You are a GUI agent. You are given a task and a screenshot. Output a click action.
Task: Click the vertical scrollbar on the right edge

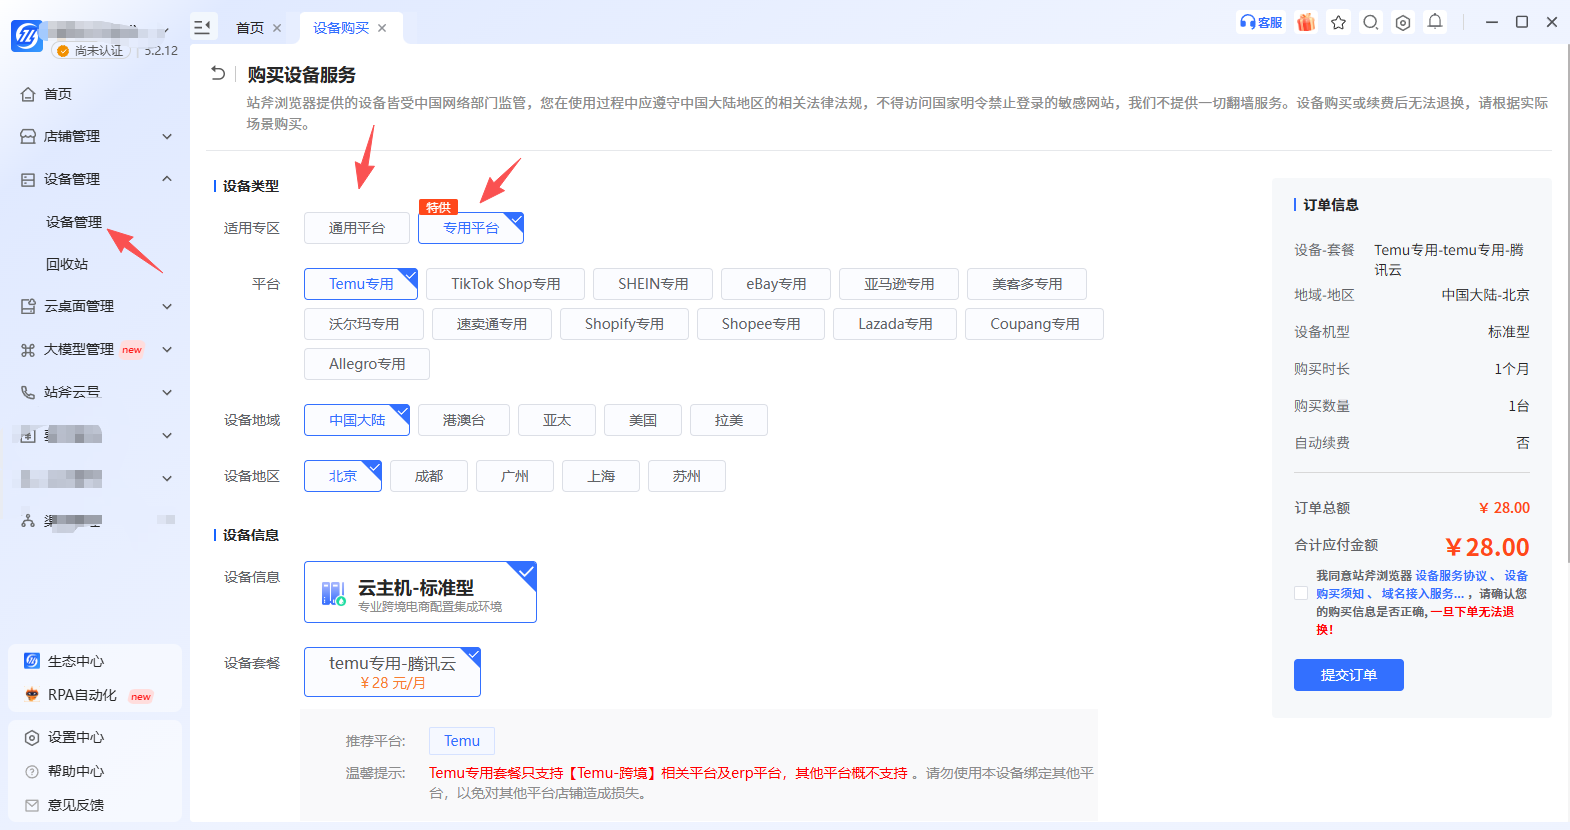pyautogui.click(x=1566, y=300)
